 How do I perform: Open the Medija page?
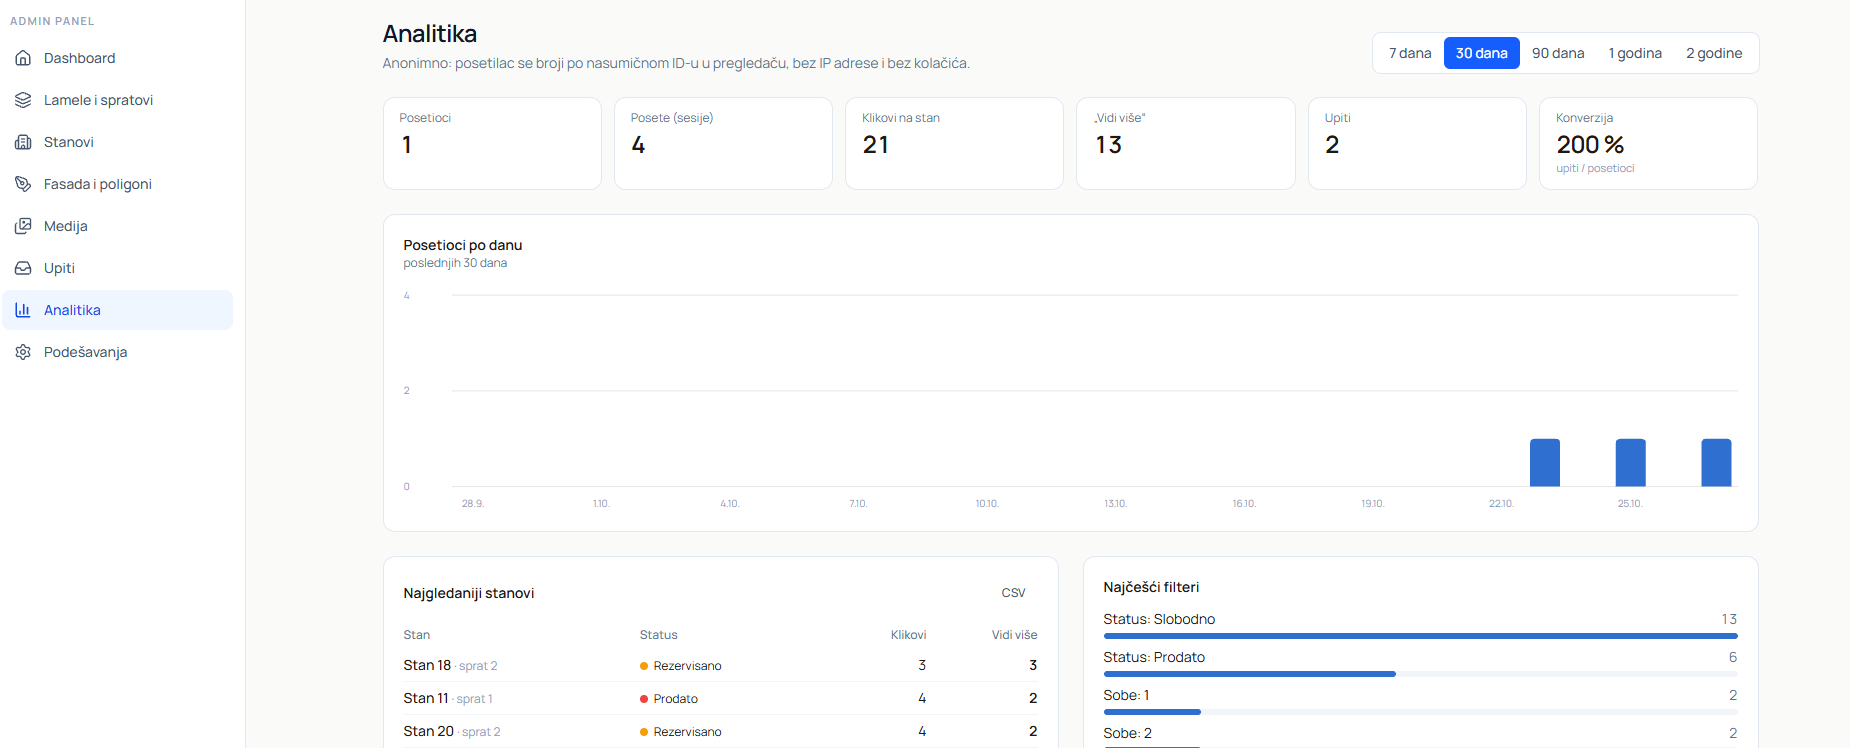(x=117, y=226)
